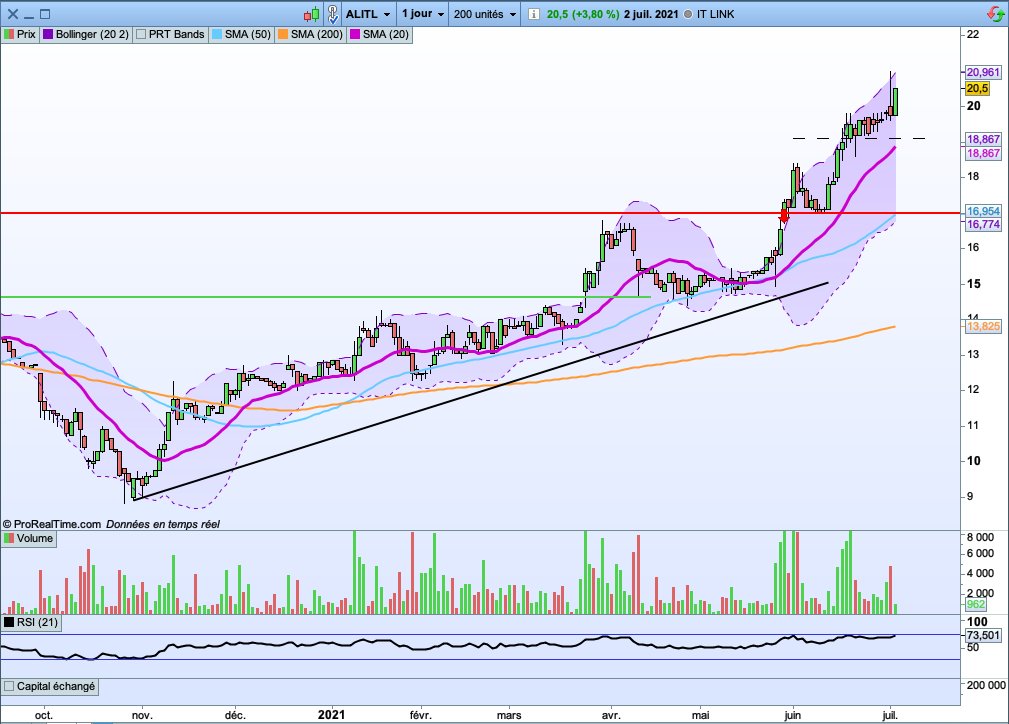
Task: Click the Prix legend color icon
Action: [9, 33]
